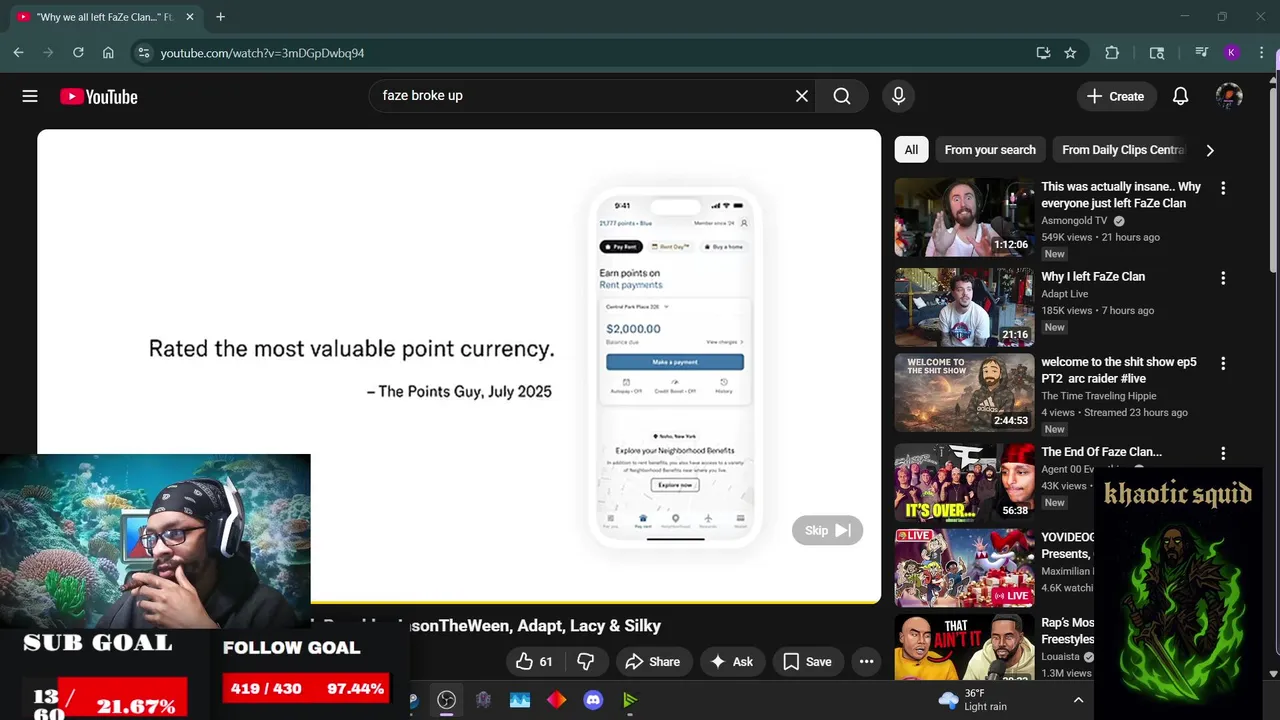Open options for The End Of Faze Clan

pyautogui.click(x=1222, y=453)
